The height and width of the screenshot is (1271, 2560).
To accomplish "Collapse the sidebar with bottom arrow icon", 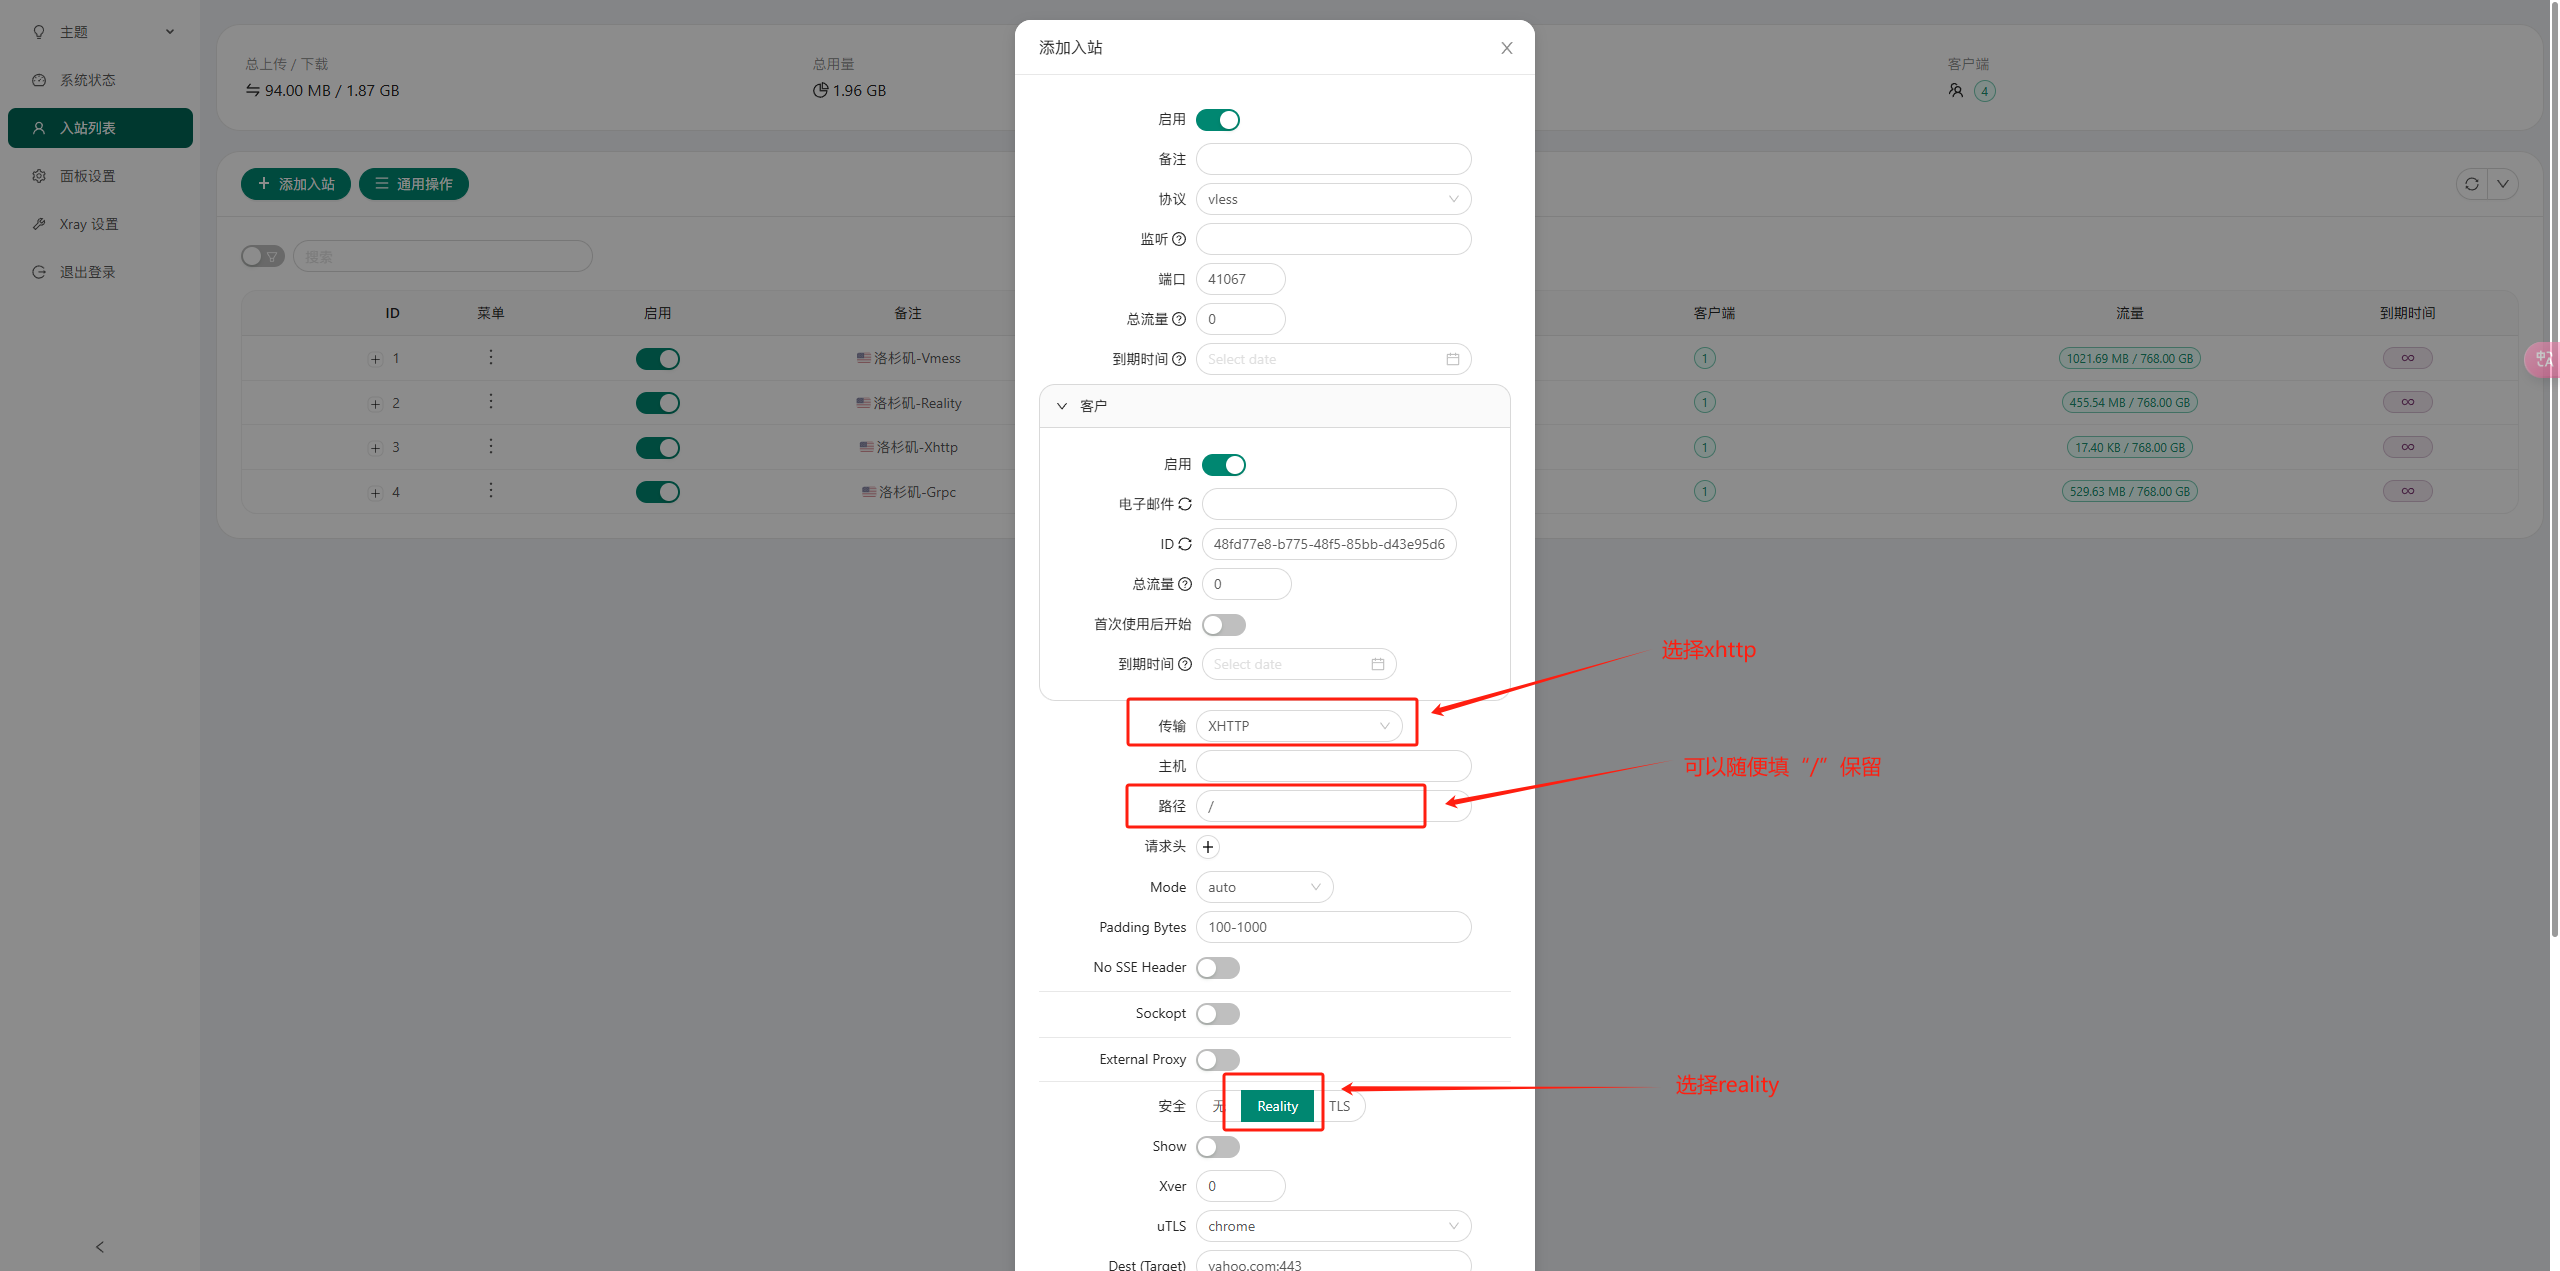I will click(x=100, y=1246).
